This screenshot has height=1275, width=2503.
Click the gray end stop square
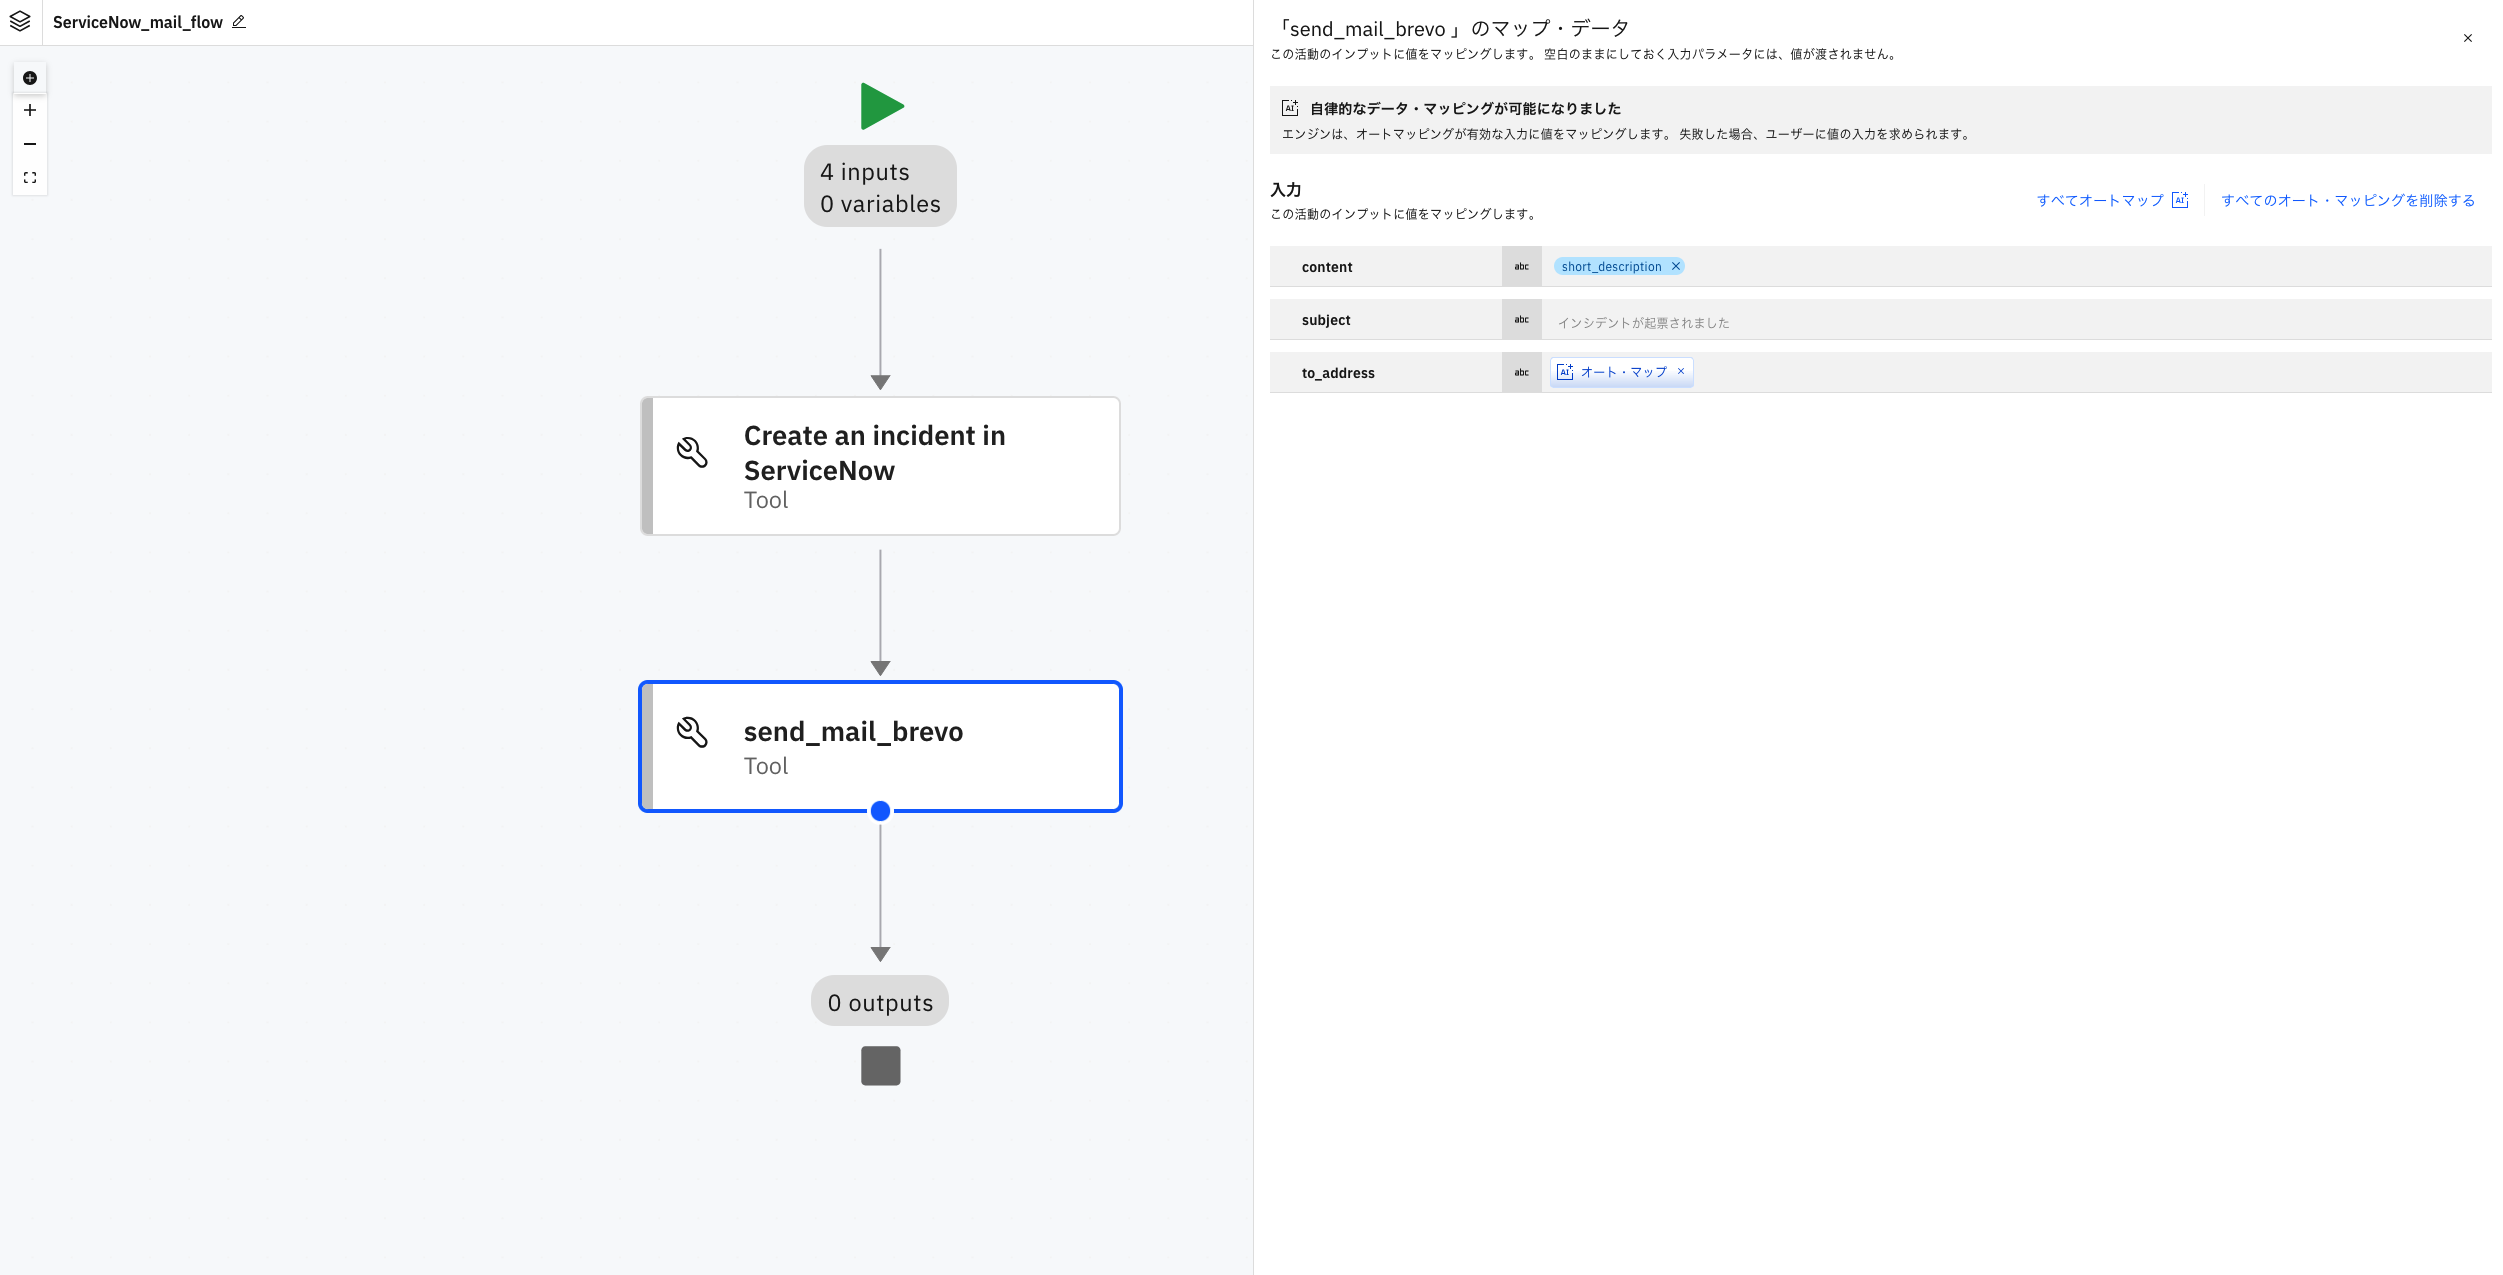coord(880,1066)
